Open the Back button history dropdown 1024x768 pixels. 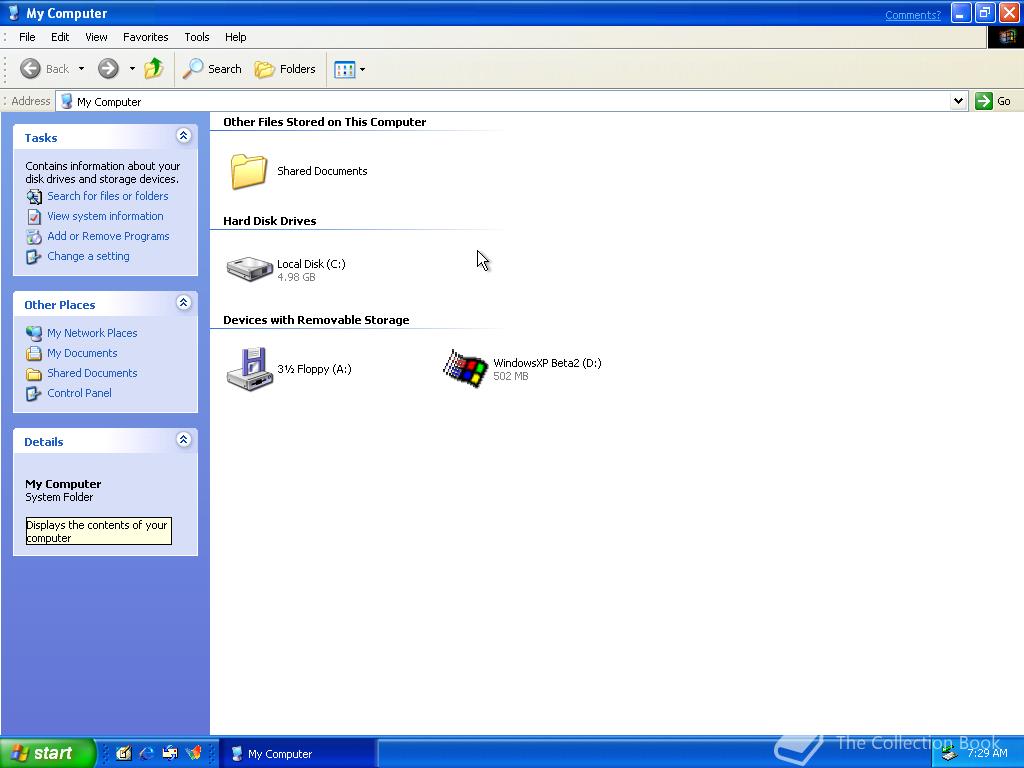(82, 69)
